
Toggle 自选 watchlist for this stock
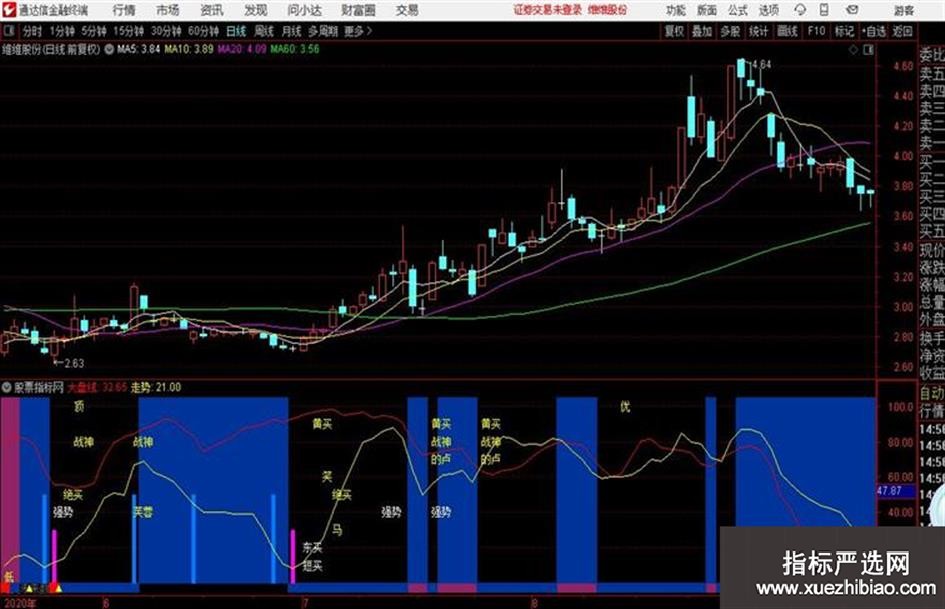pos(873,31)
